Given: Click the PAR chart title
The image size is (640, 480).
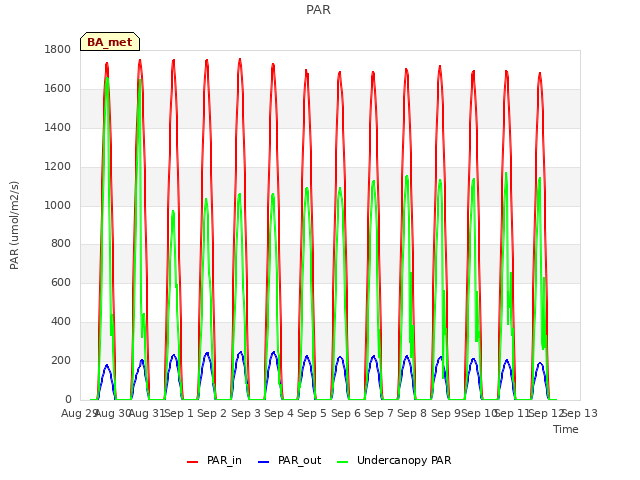Looking at the screenshot, I should (x=318, y=10).
